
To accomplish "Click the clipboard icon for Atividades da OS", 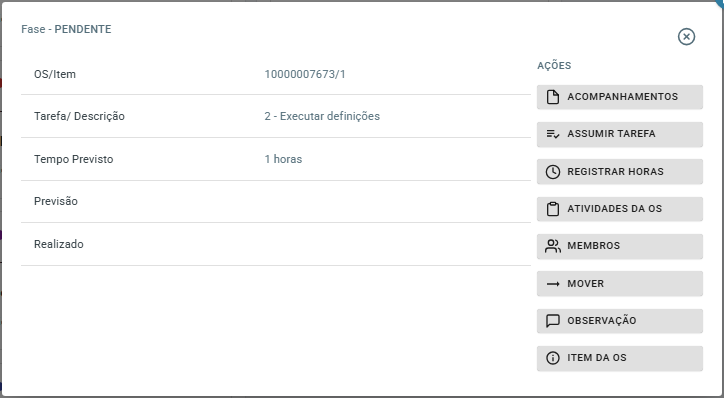I will tap(553, 209).
